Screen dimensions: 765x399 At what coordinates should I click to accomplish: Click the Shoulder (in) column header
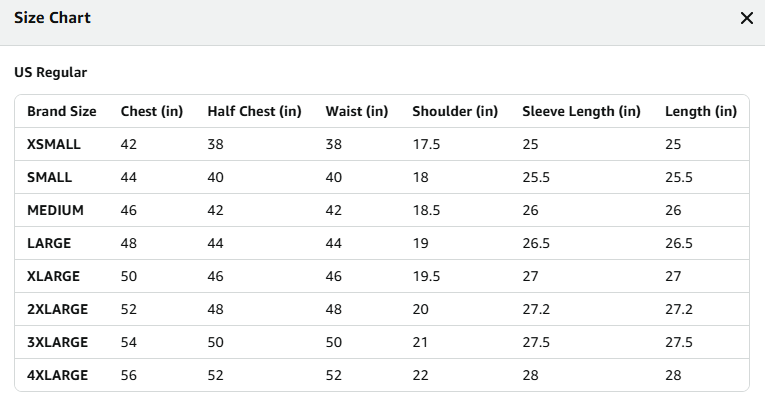tap(455, 111)
